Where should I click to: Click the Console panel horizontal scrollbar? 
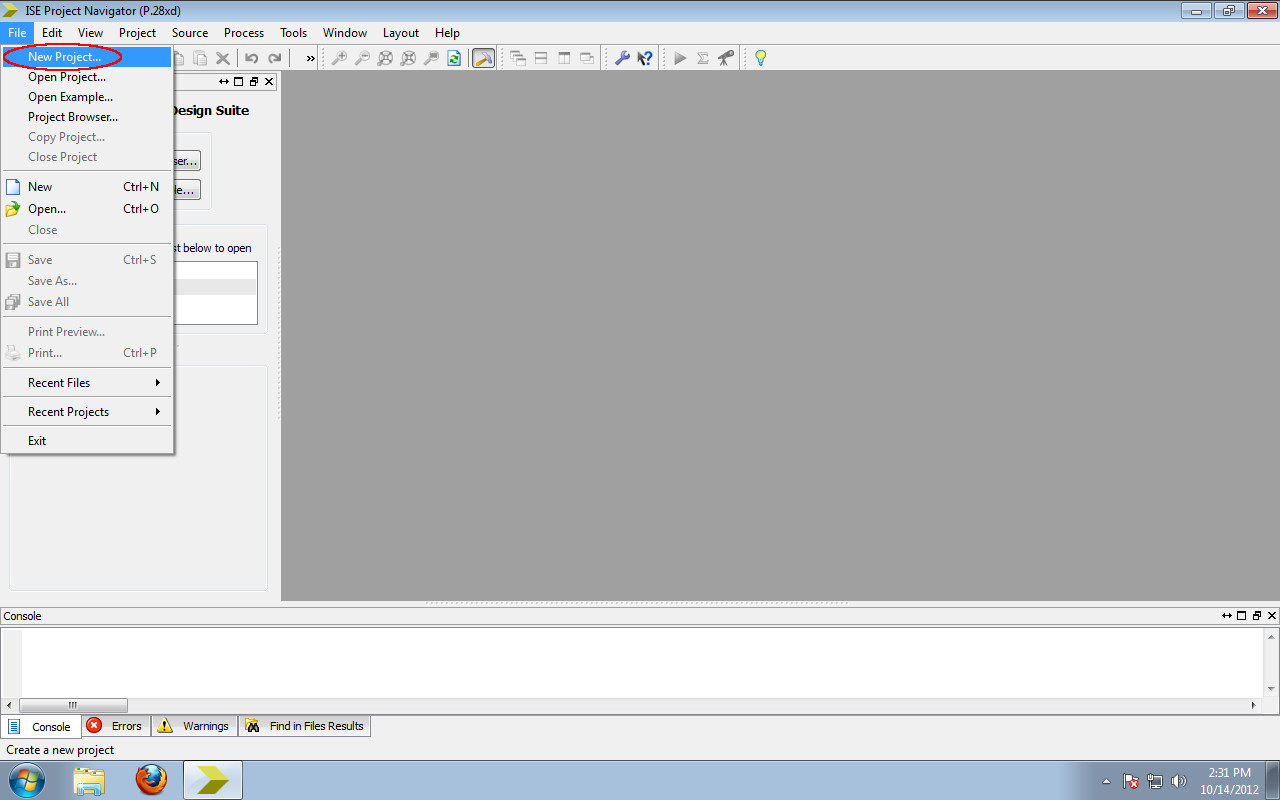(72, 705)
